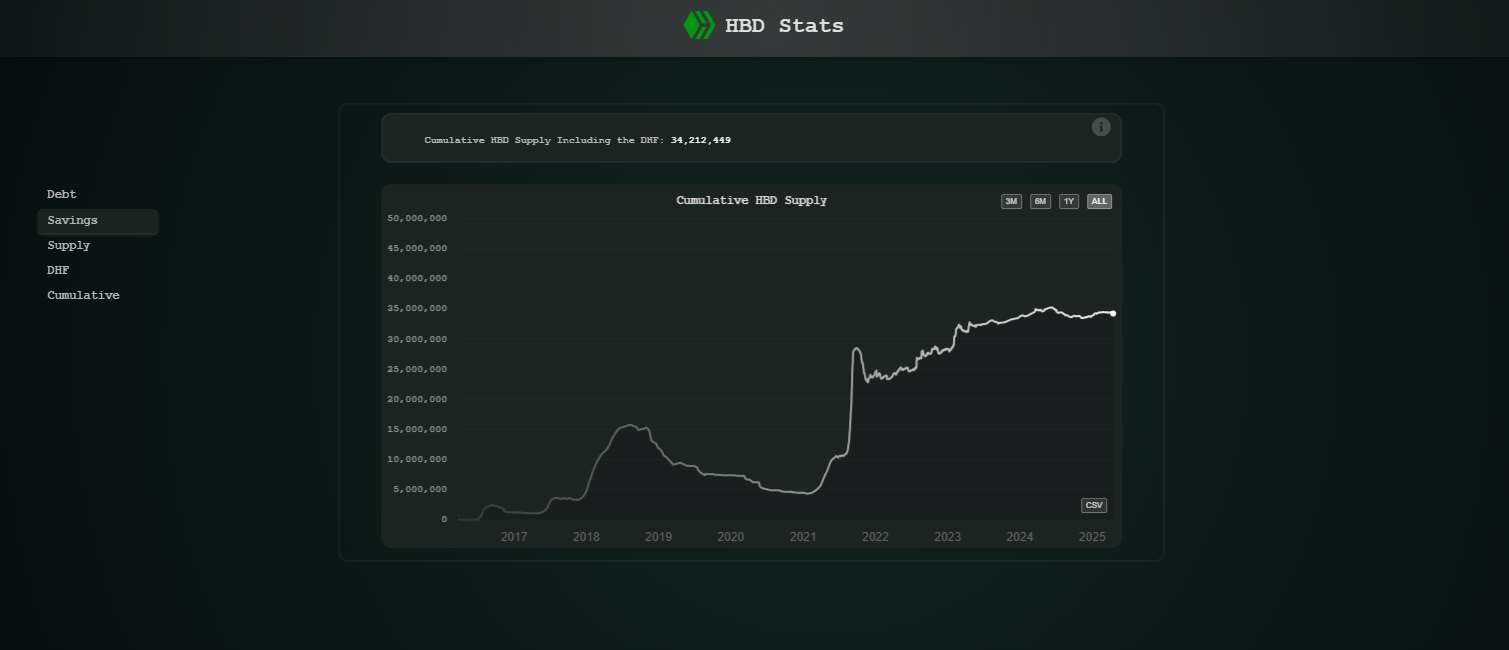Select the Savings sidebar item

(98, 220)
